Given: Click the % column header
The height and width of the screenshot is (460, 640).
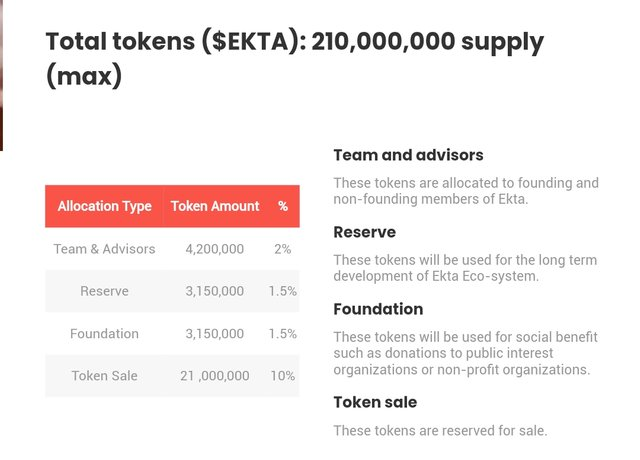Looking at the screenshot, I should point(283,206).
